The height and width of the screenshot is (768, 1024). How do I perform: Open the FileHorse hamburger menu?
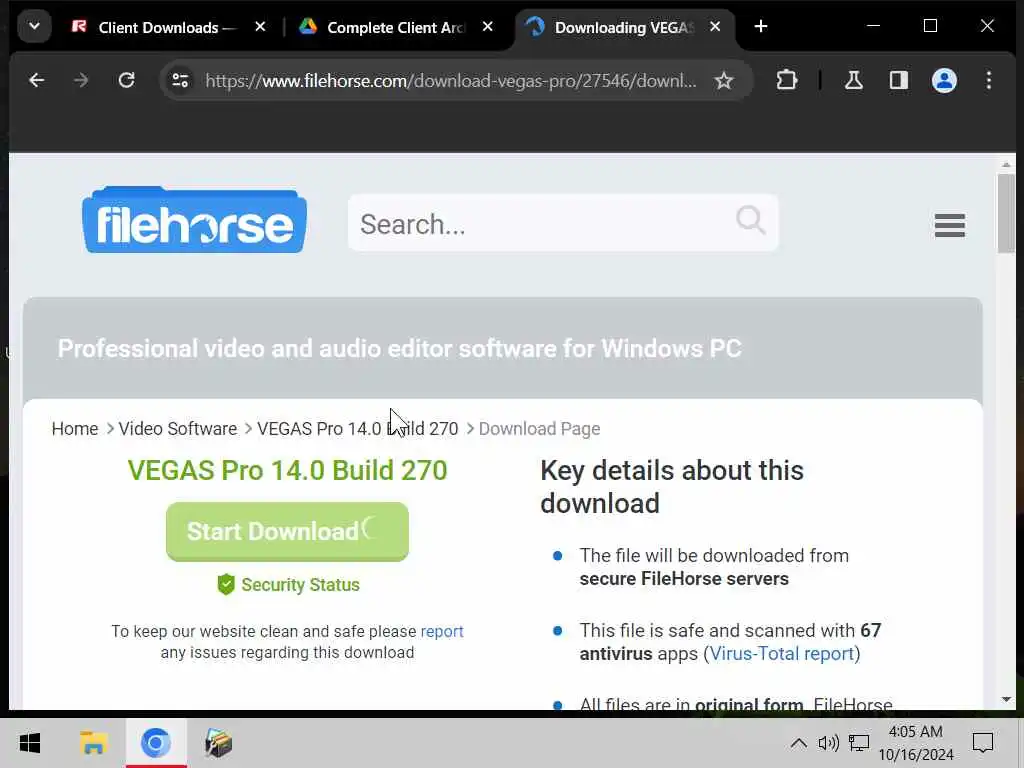pos(950,225)
